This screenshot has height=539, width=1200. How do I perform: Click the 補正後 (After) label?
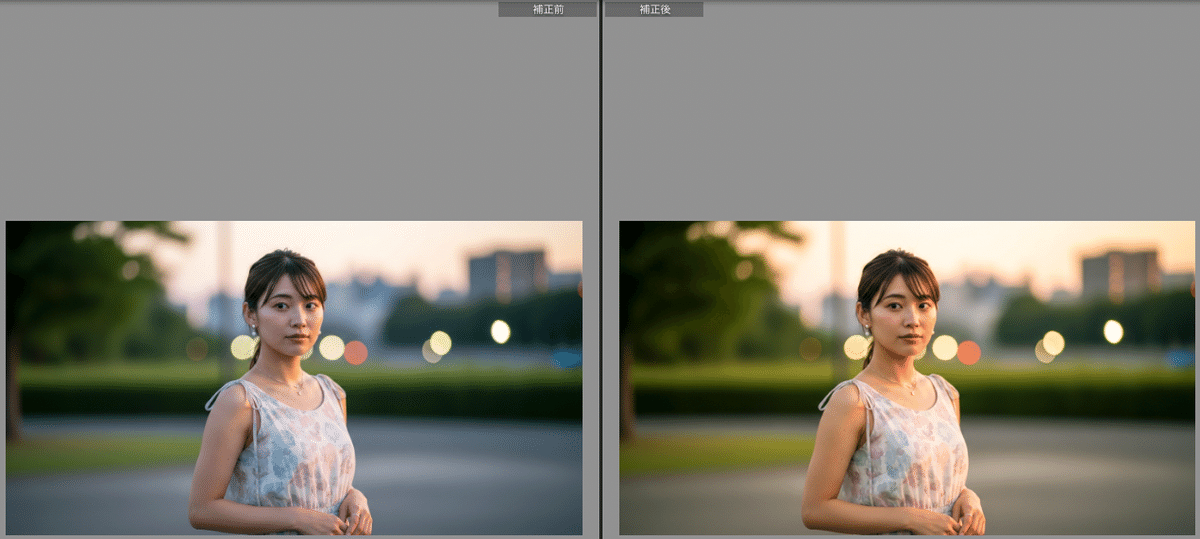pos(654,9)
